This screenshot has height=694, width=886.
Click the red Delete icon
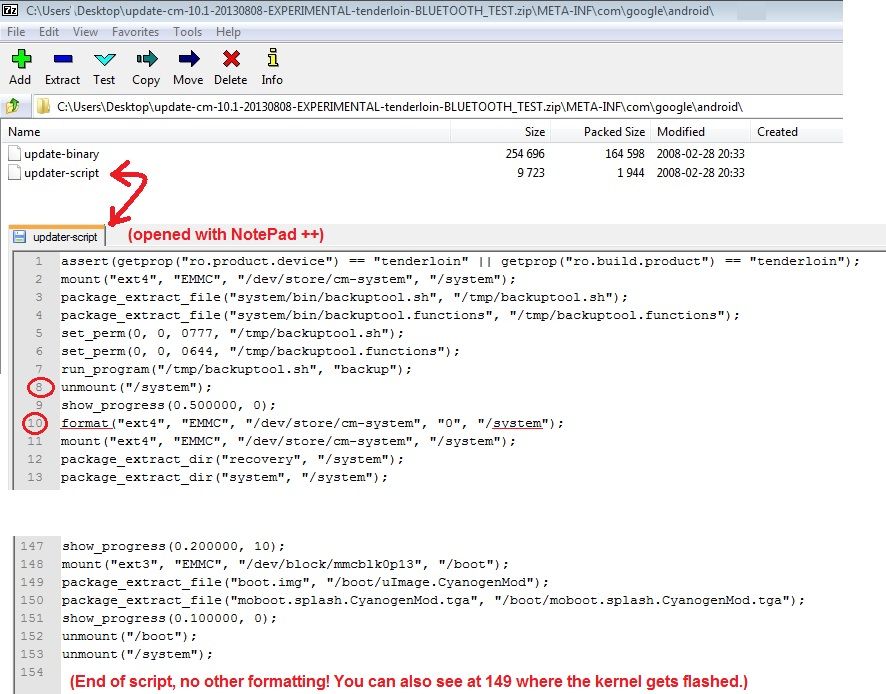click(x=231, y=61)
